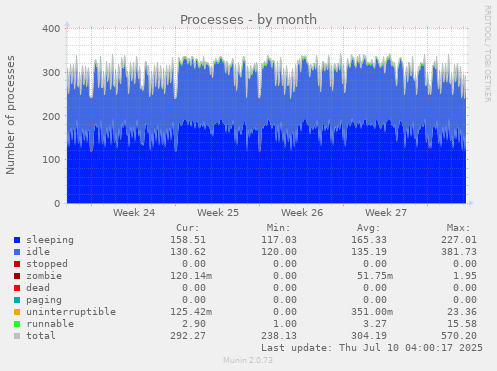Click the 'Week 27' axis label
This screenshot has height=371, width=497.
coord(386,213)
